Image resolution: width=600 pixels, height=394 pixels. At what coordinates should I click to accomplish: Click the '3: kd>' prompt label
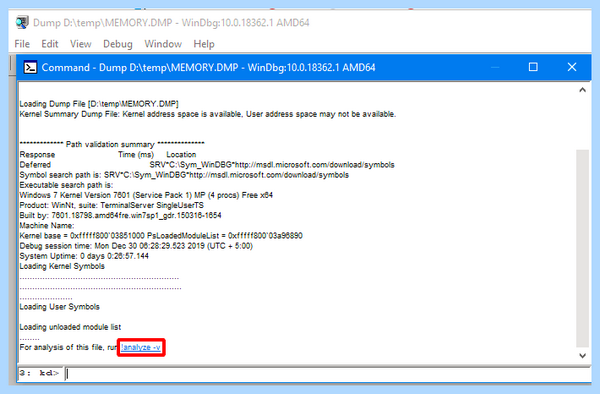[x=39, y=373]
